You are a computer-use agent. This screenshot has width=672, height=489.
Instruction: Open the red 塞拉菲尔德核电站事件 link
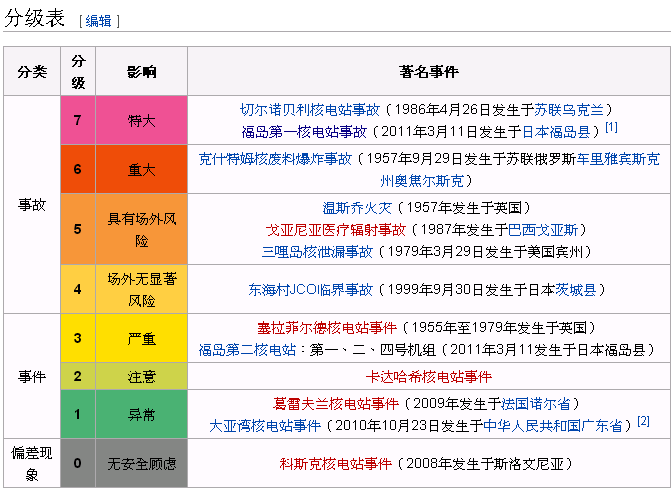pos(327,328)
